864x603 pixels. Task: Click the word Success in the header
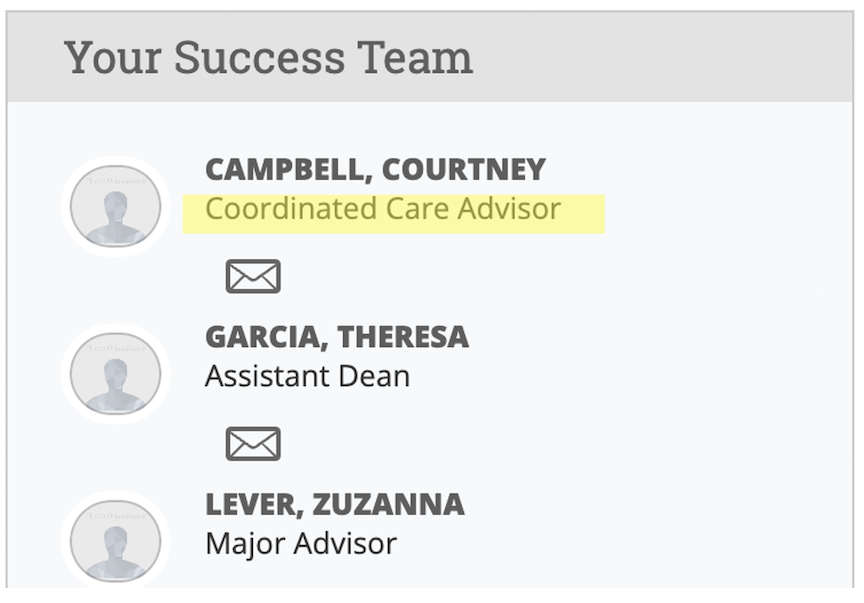(x=260, y=57)
